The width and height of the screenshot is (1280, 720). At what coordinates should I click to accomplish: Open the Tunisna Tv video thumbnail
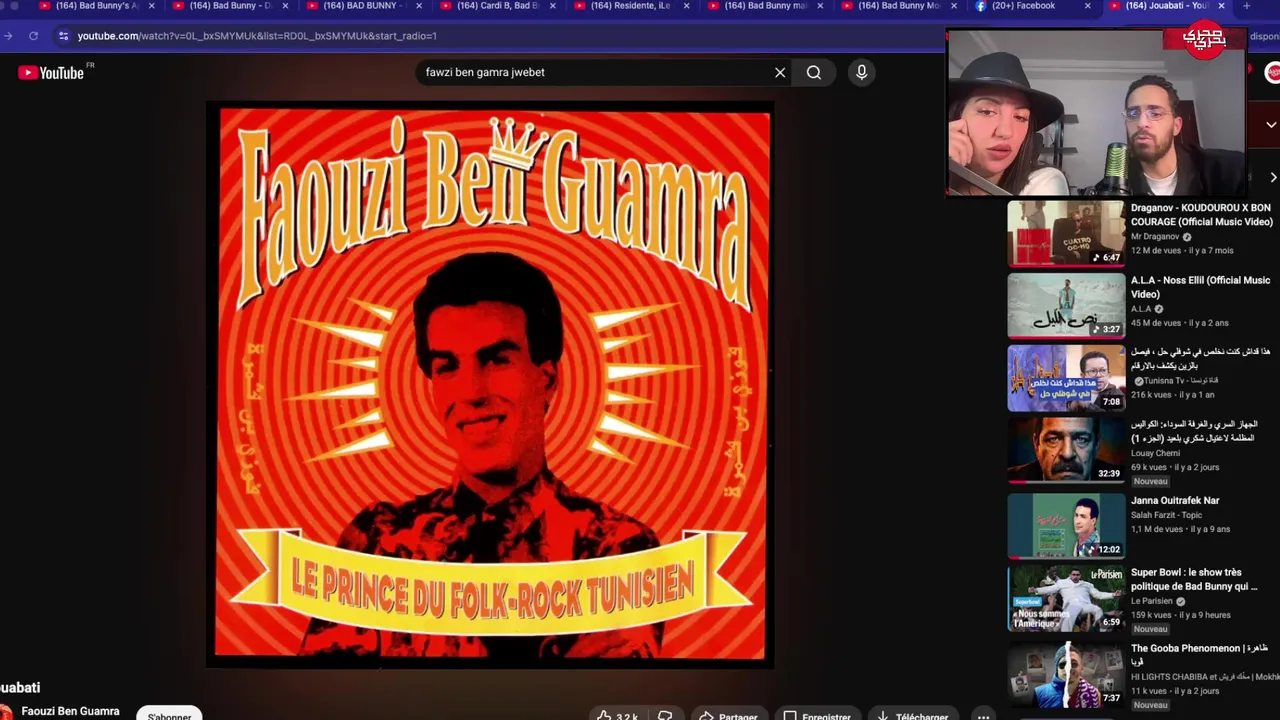pos(1066,378)
